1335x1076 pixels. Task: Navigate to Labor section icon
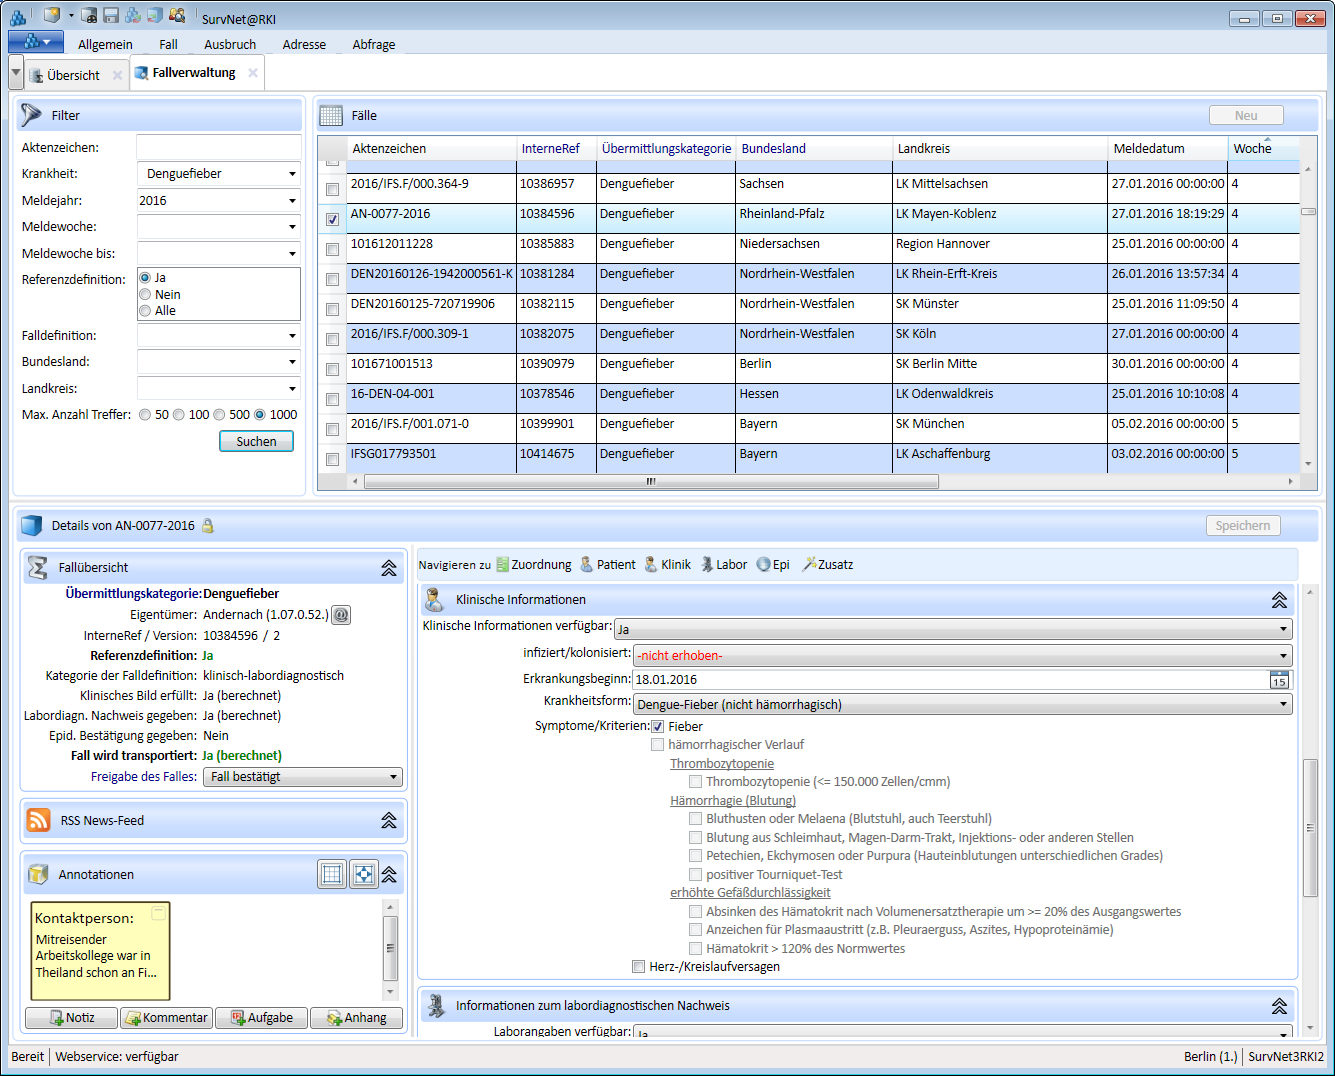coord(708,565)
